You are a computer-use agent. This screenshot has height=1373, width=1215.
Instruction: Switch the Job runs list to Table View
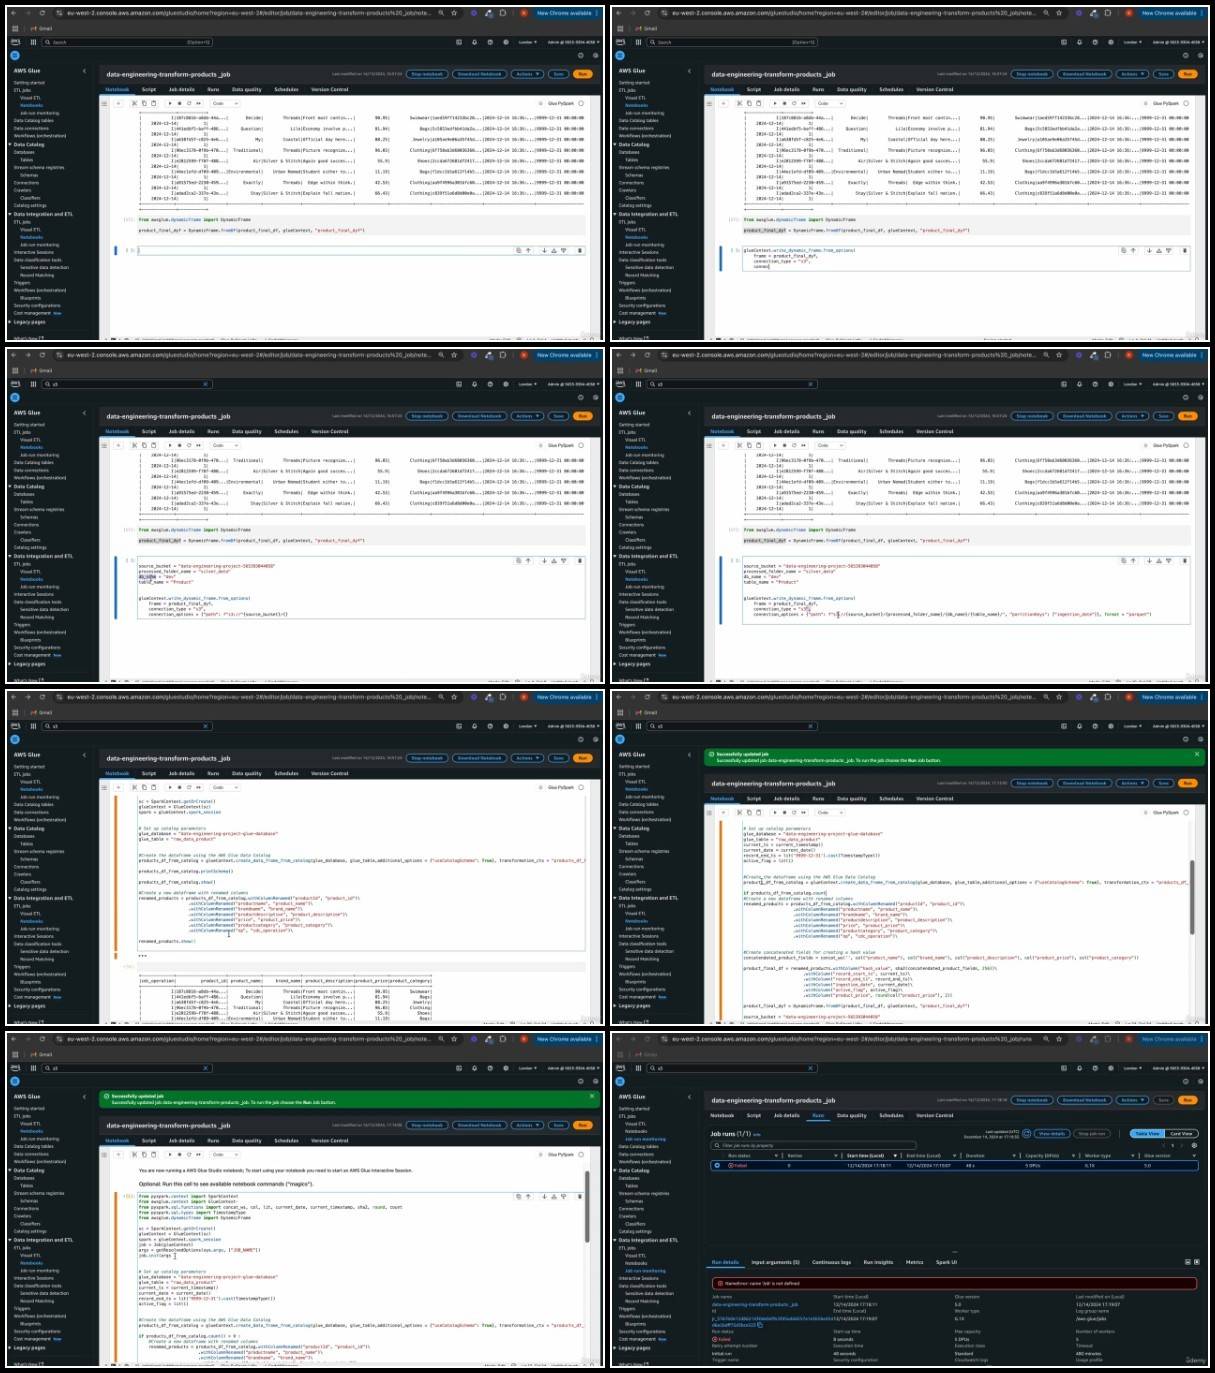[1147, 1133]
